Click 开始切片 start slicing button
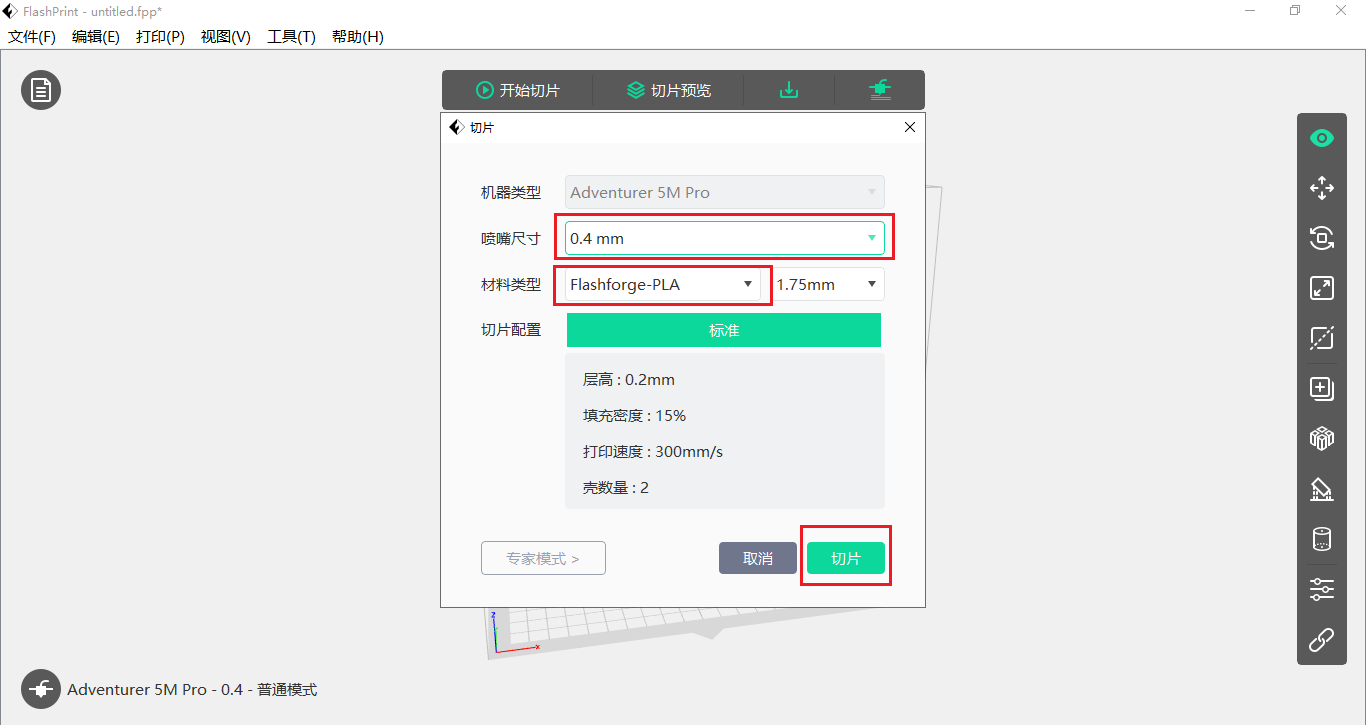1366x725 pixels. click(x=518, y=90)
